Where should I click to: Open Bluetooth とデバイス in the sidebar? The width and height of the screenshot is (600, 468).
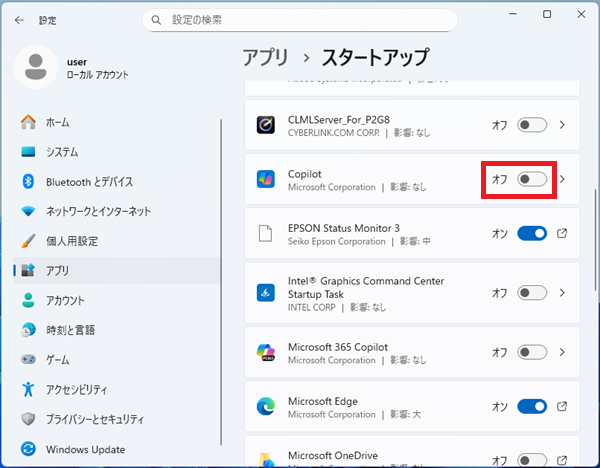click(88, 181)
